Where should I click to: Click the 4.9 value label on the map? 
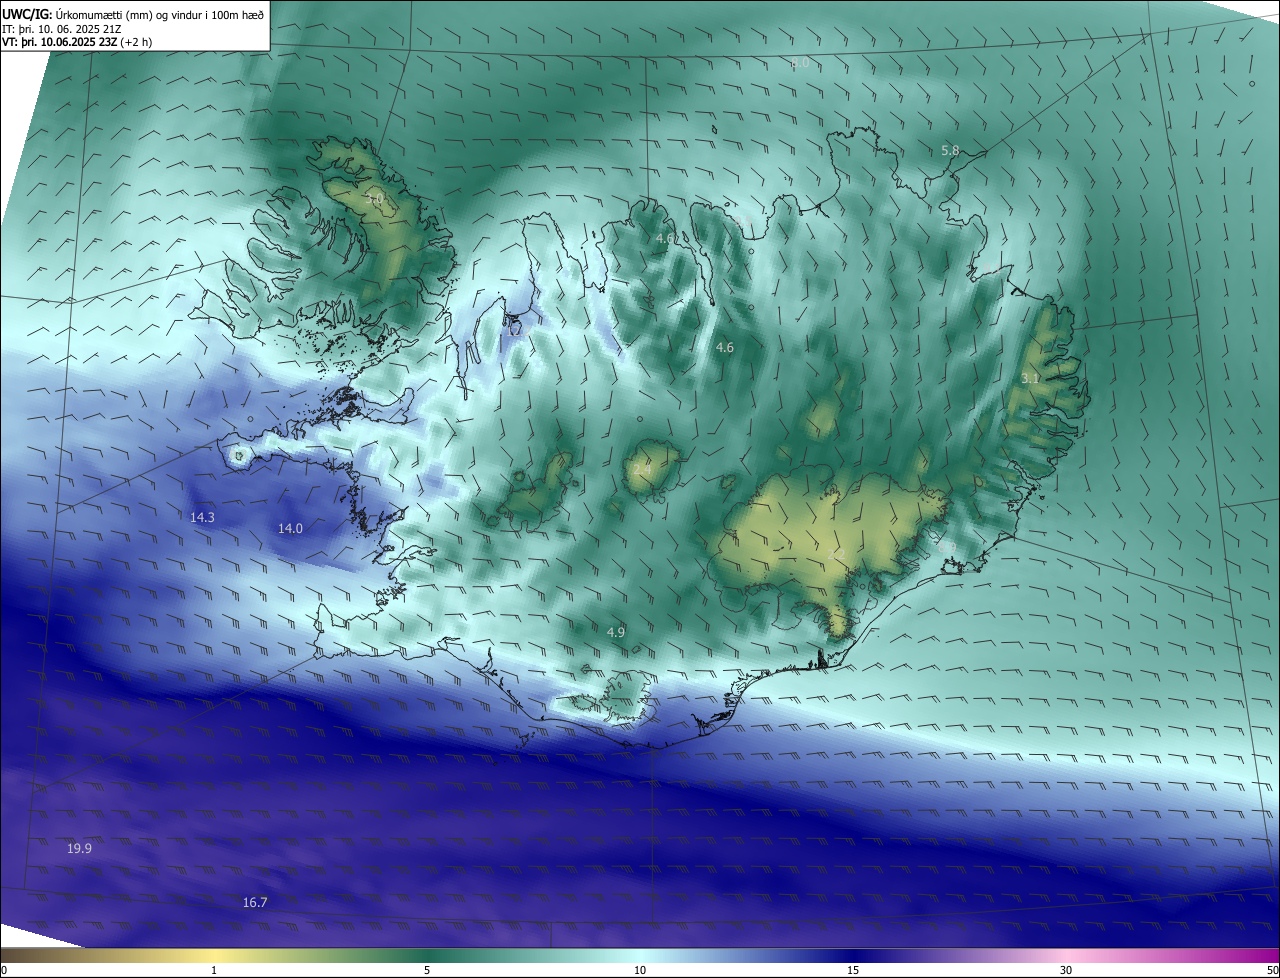[x=616, y=633]
